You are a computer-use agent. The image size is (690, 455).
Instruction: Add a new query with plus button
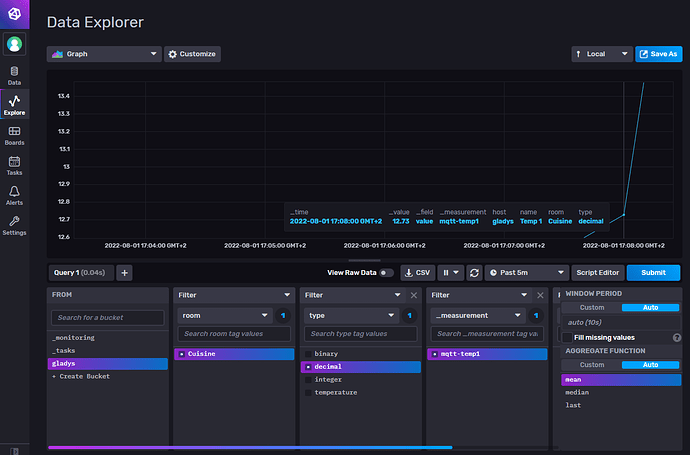pos(125,272)
